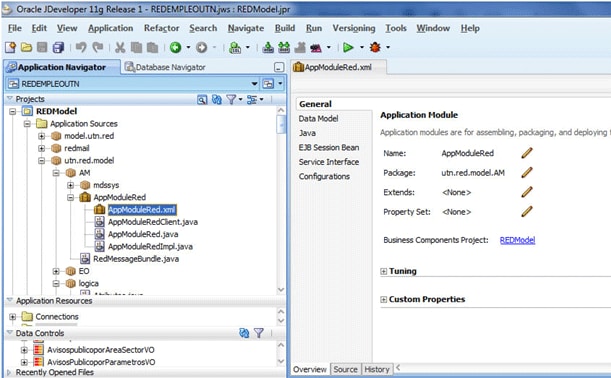Screen dimensions: 611x378
Task: Expand the model.utn.red package node
Action: (x=41, y=136)
